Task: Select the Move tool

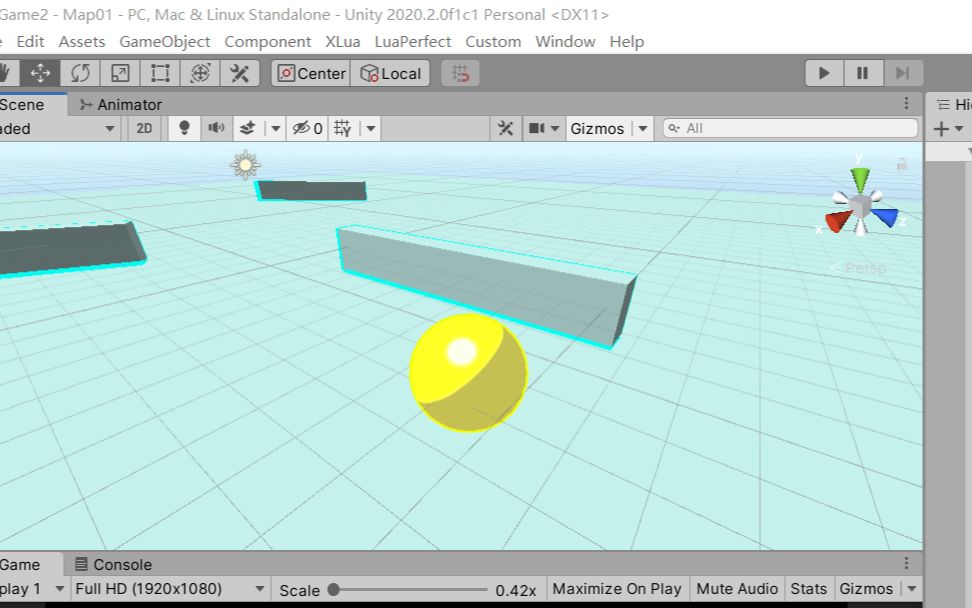Action: coord(40,72)
